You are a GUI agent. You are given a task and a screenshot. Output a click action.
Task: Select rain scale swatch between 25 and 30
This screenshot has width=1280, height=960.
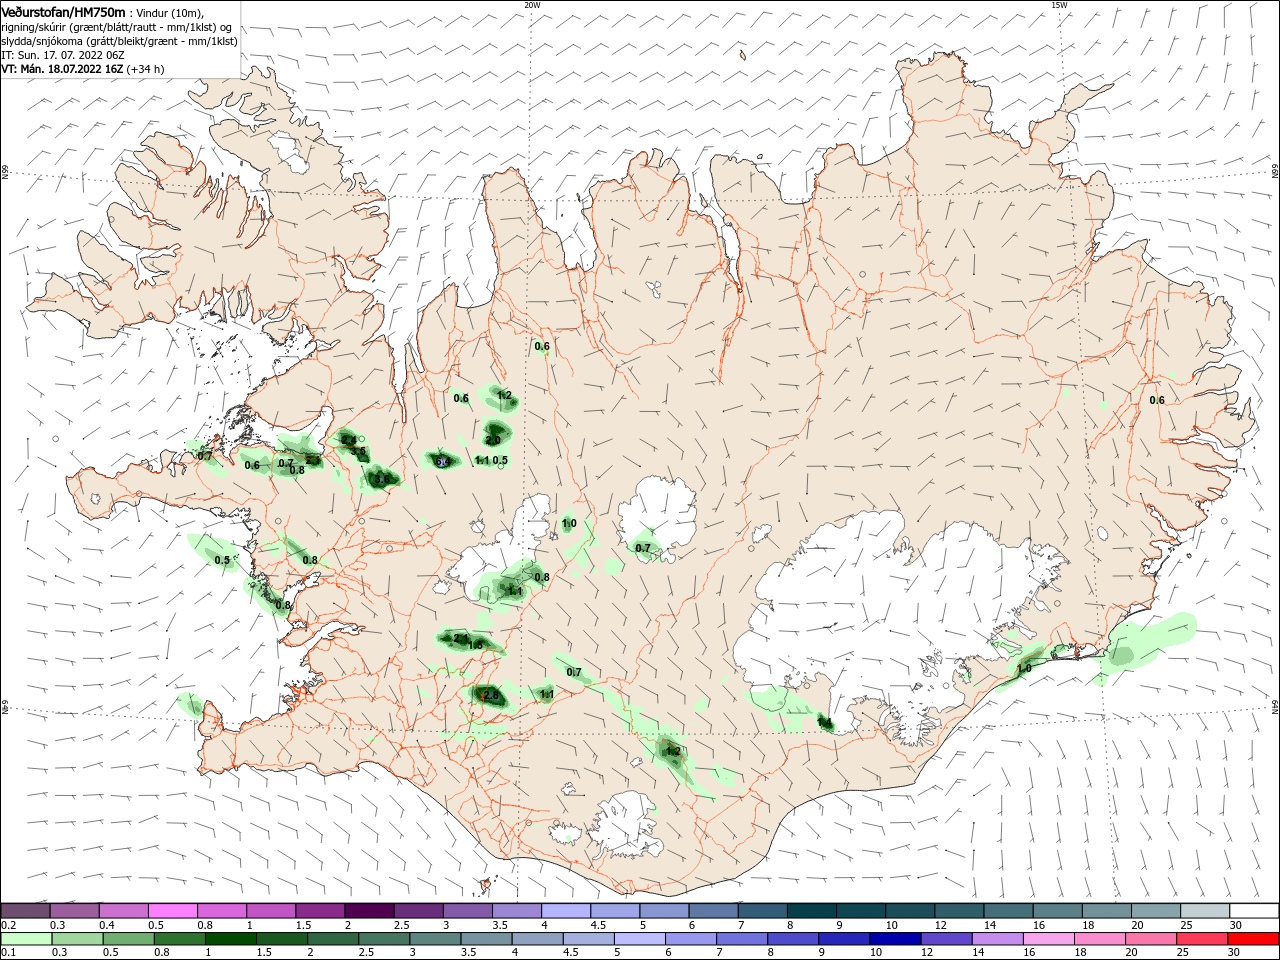point(1202,938)
